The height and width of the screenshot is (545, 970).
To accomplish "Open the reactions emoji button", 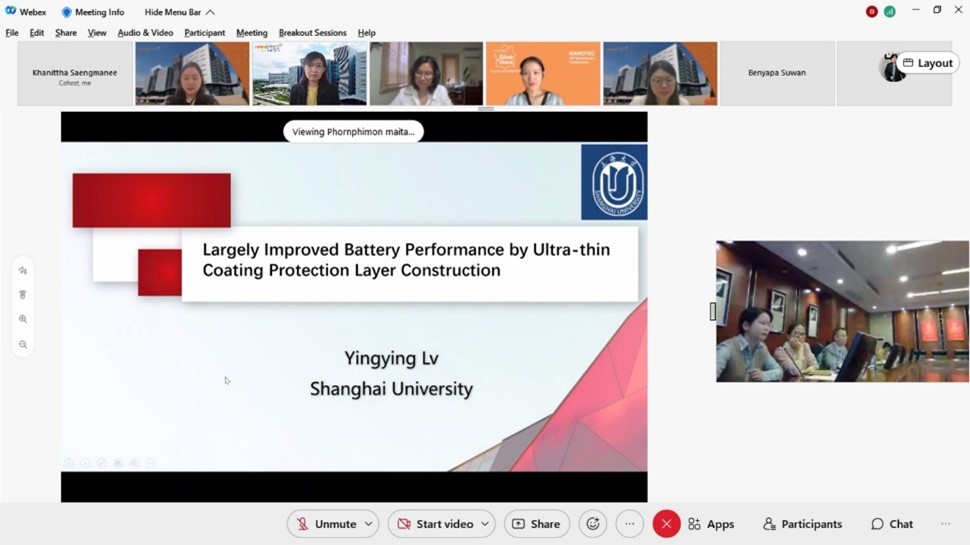I will pyautogui.click(x=593, y=524).
